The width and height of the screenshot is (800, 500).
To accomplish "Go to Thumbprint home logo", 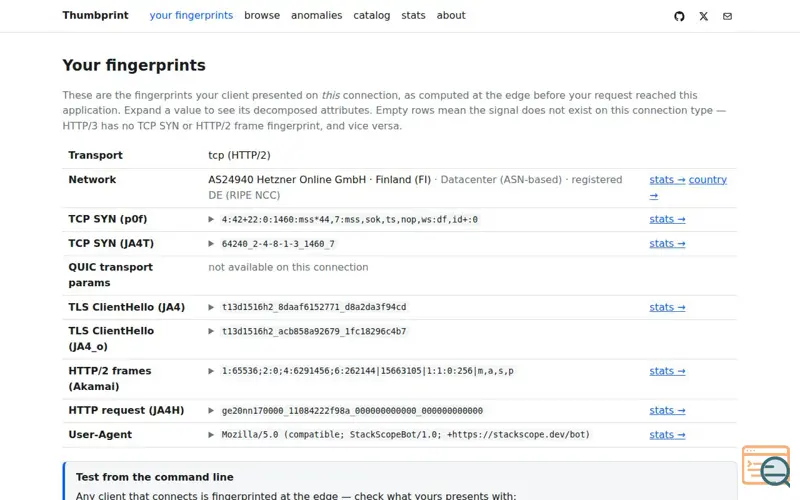I will click(95, 15).
